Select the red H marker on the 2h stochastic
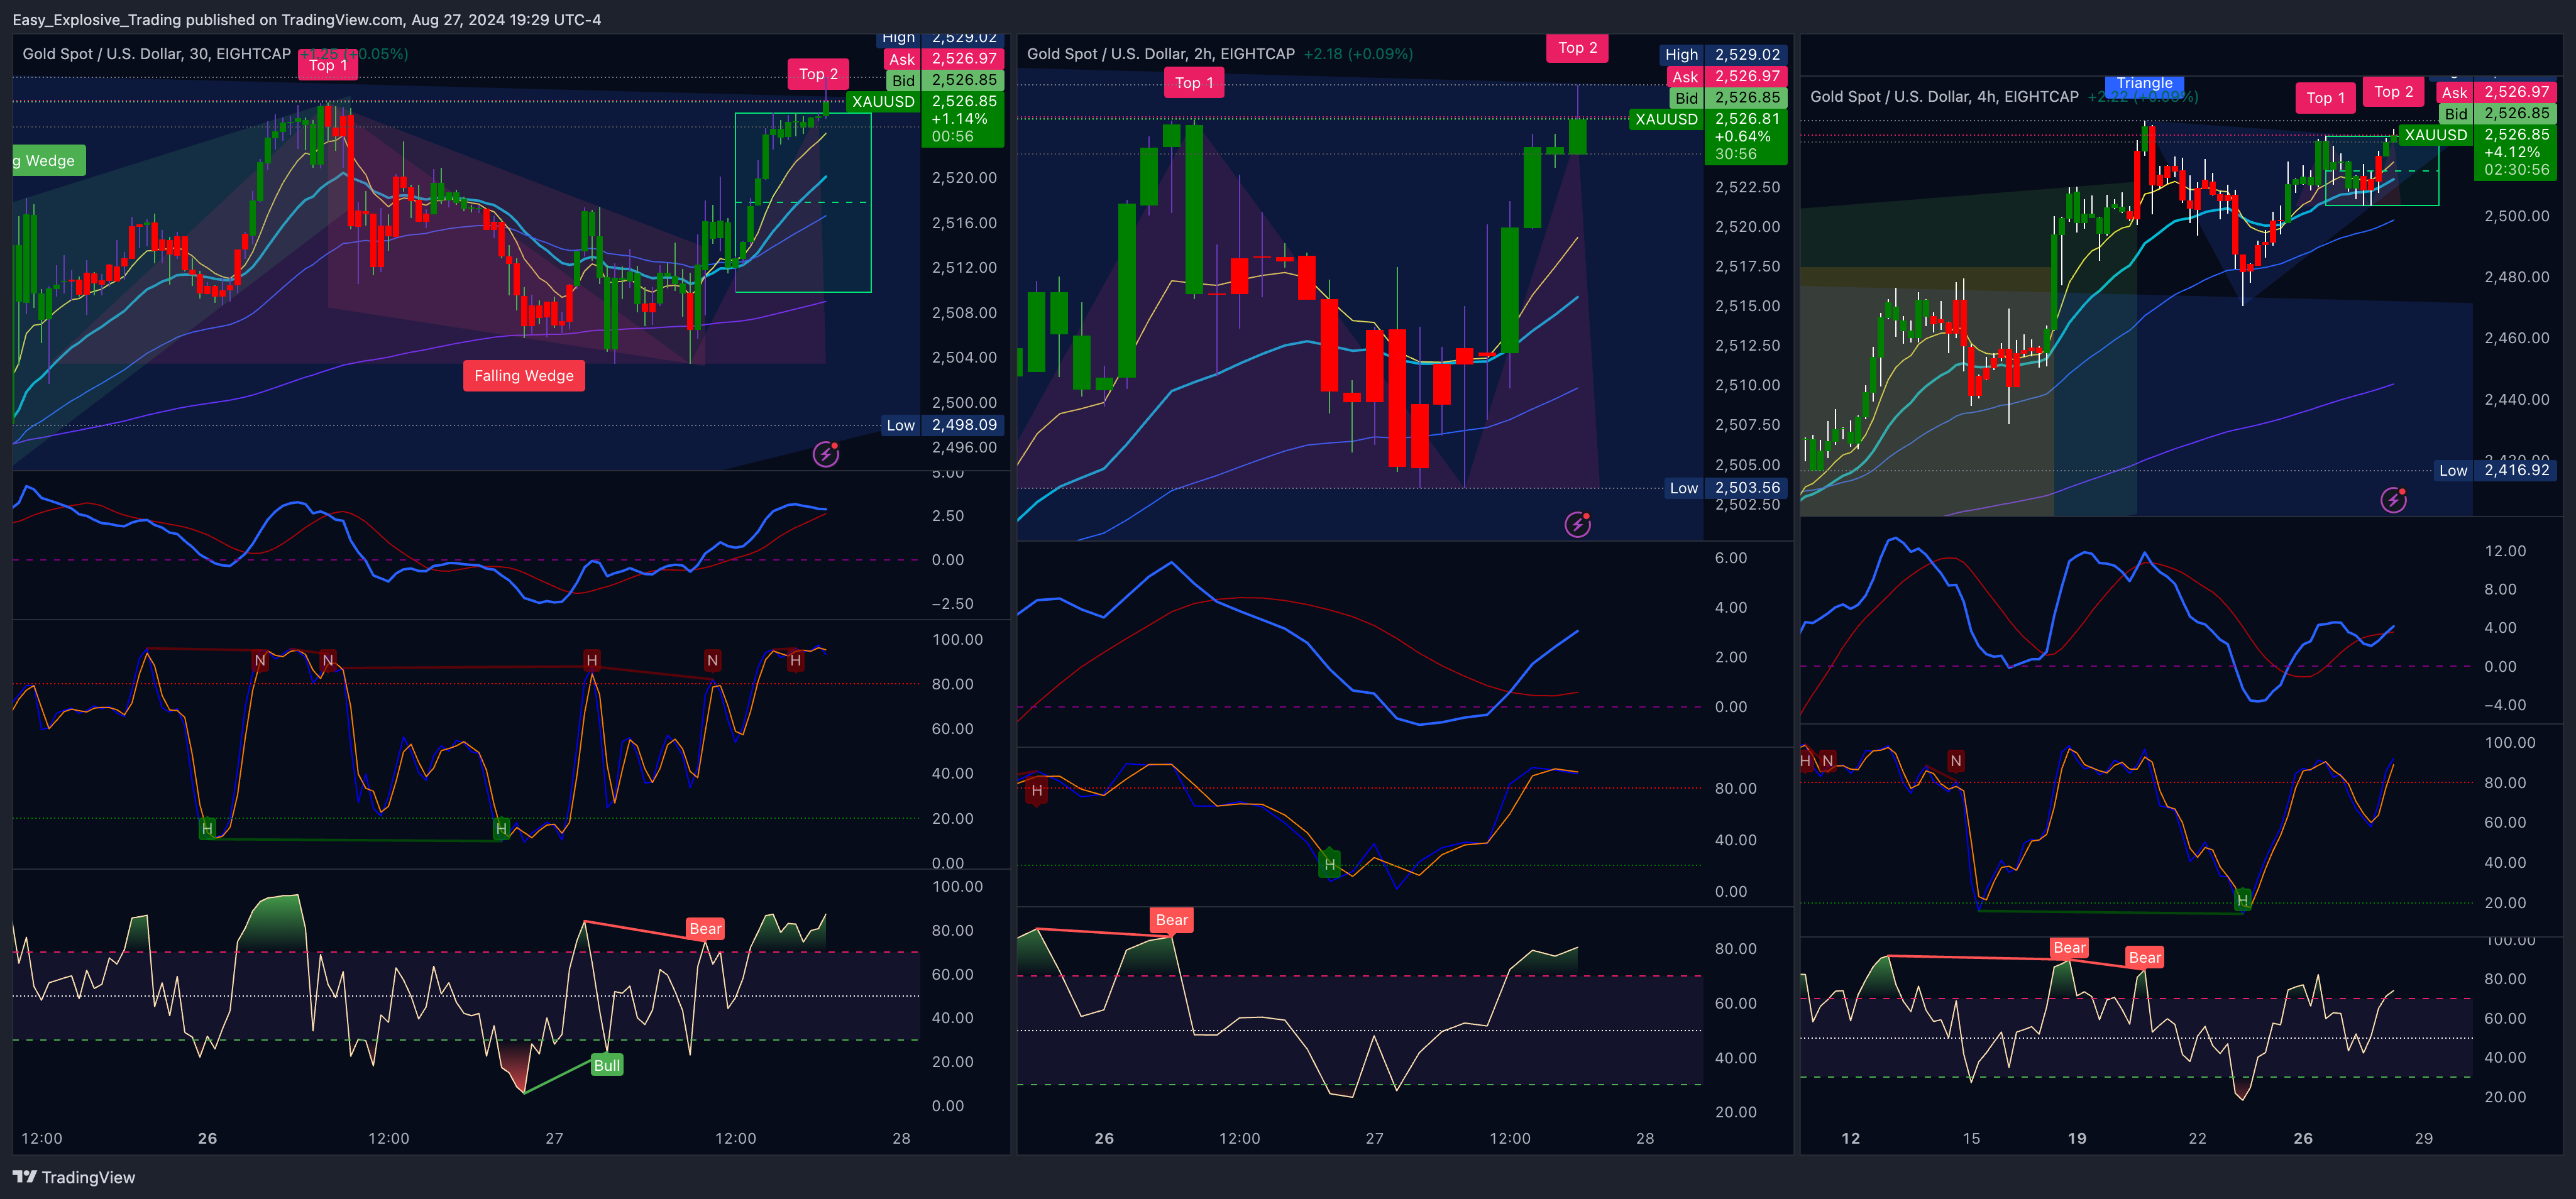Image resolution: width=2576 pixels, height=1199 pixels. click(x=1037, y=791)
